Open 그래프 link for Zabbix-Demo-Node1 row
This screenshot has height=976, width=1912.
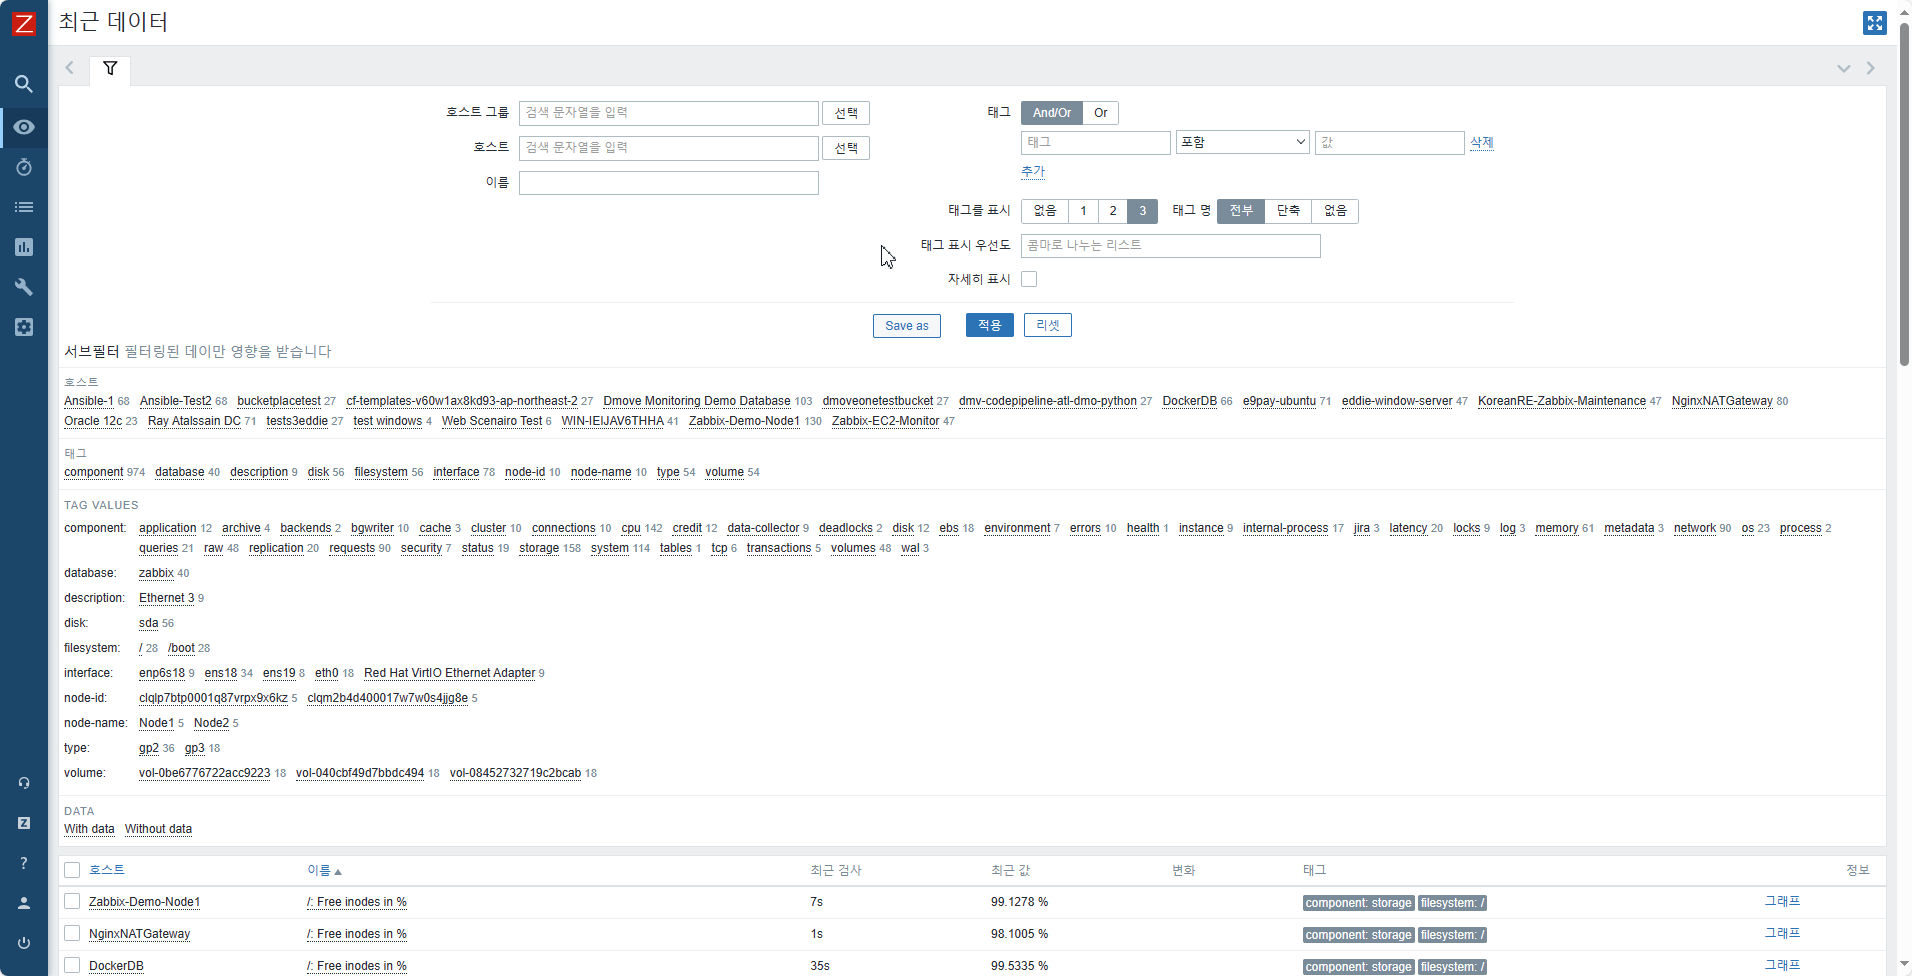[1782, 901]
